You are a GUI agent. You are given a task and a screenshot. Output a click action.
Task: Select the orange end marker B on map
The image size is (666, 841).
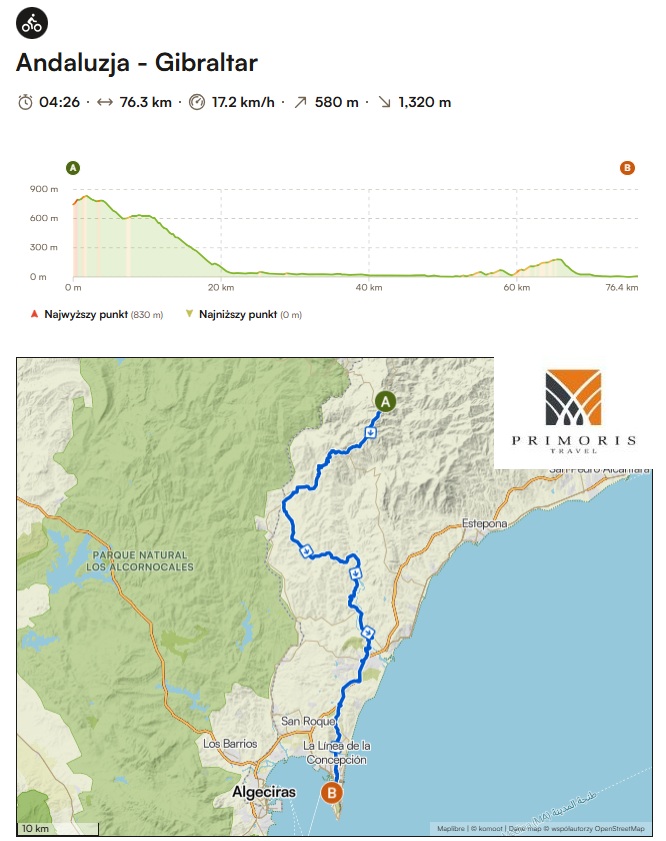pyautogui.click(x=331, y=793)
